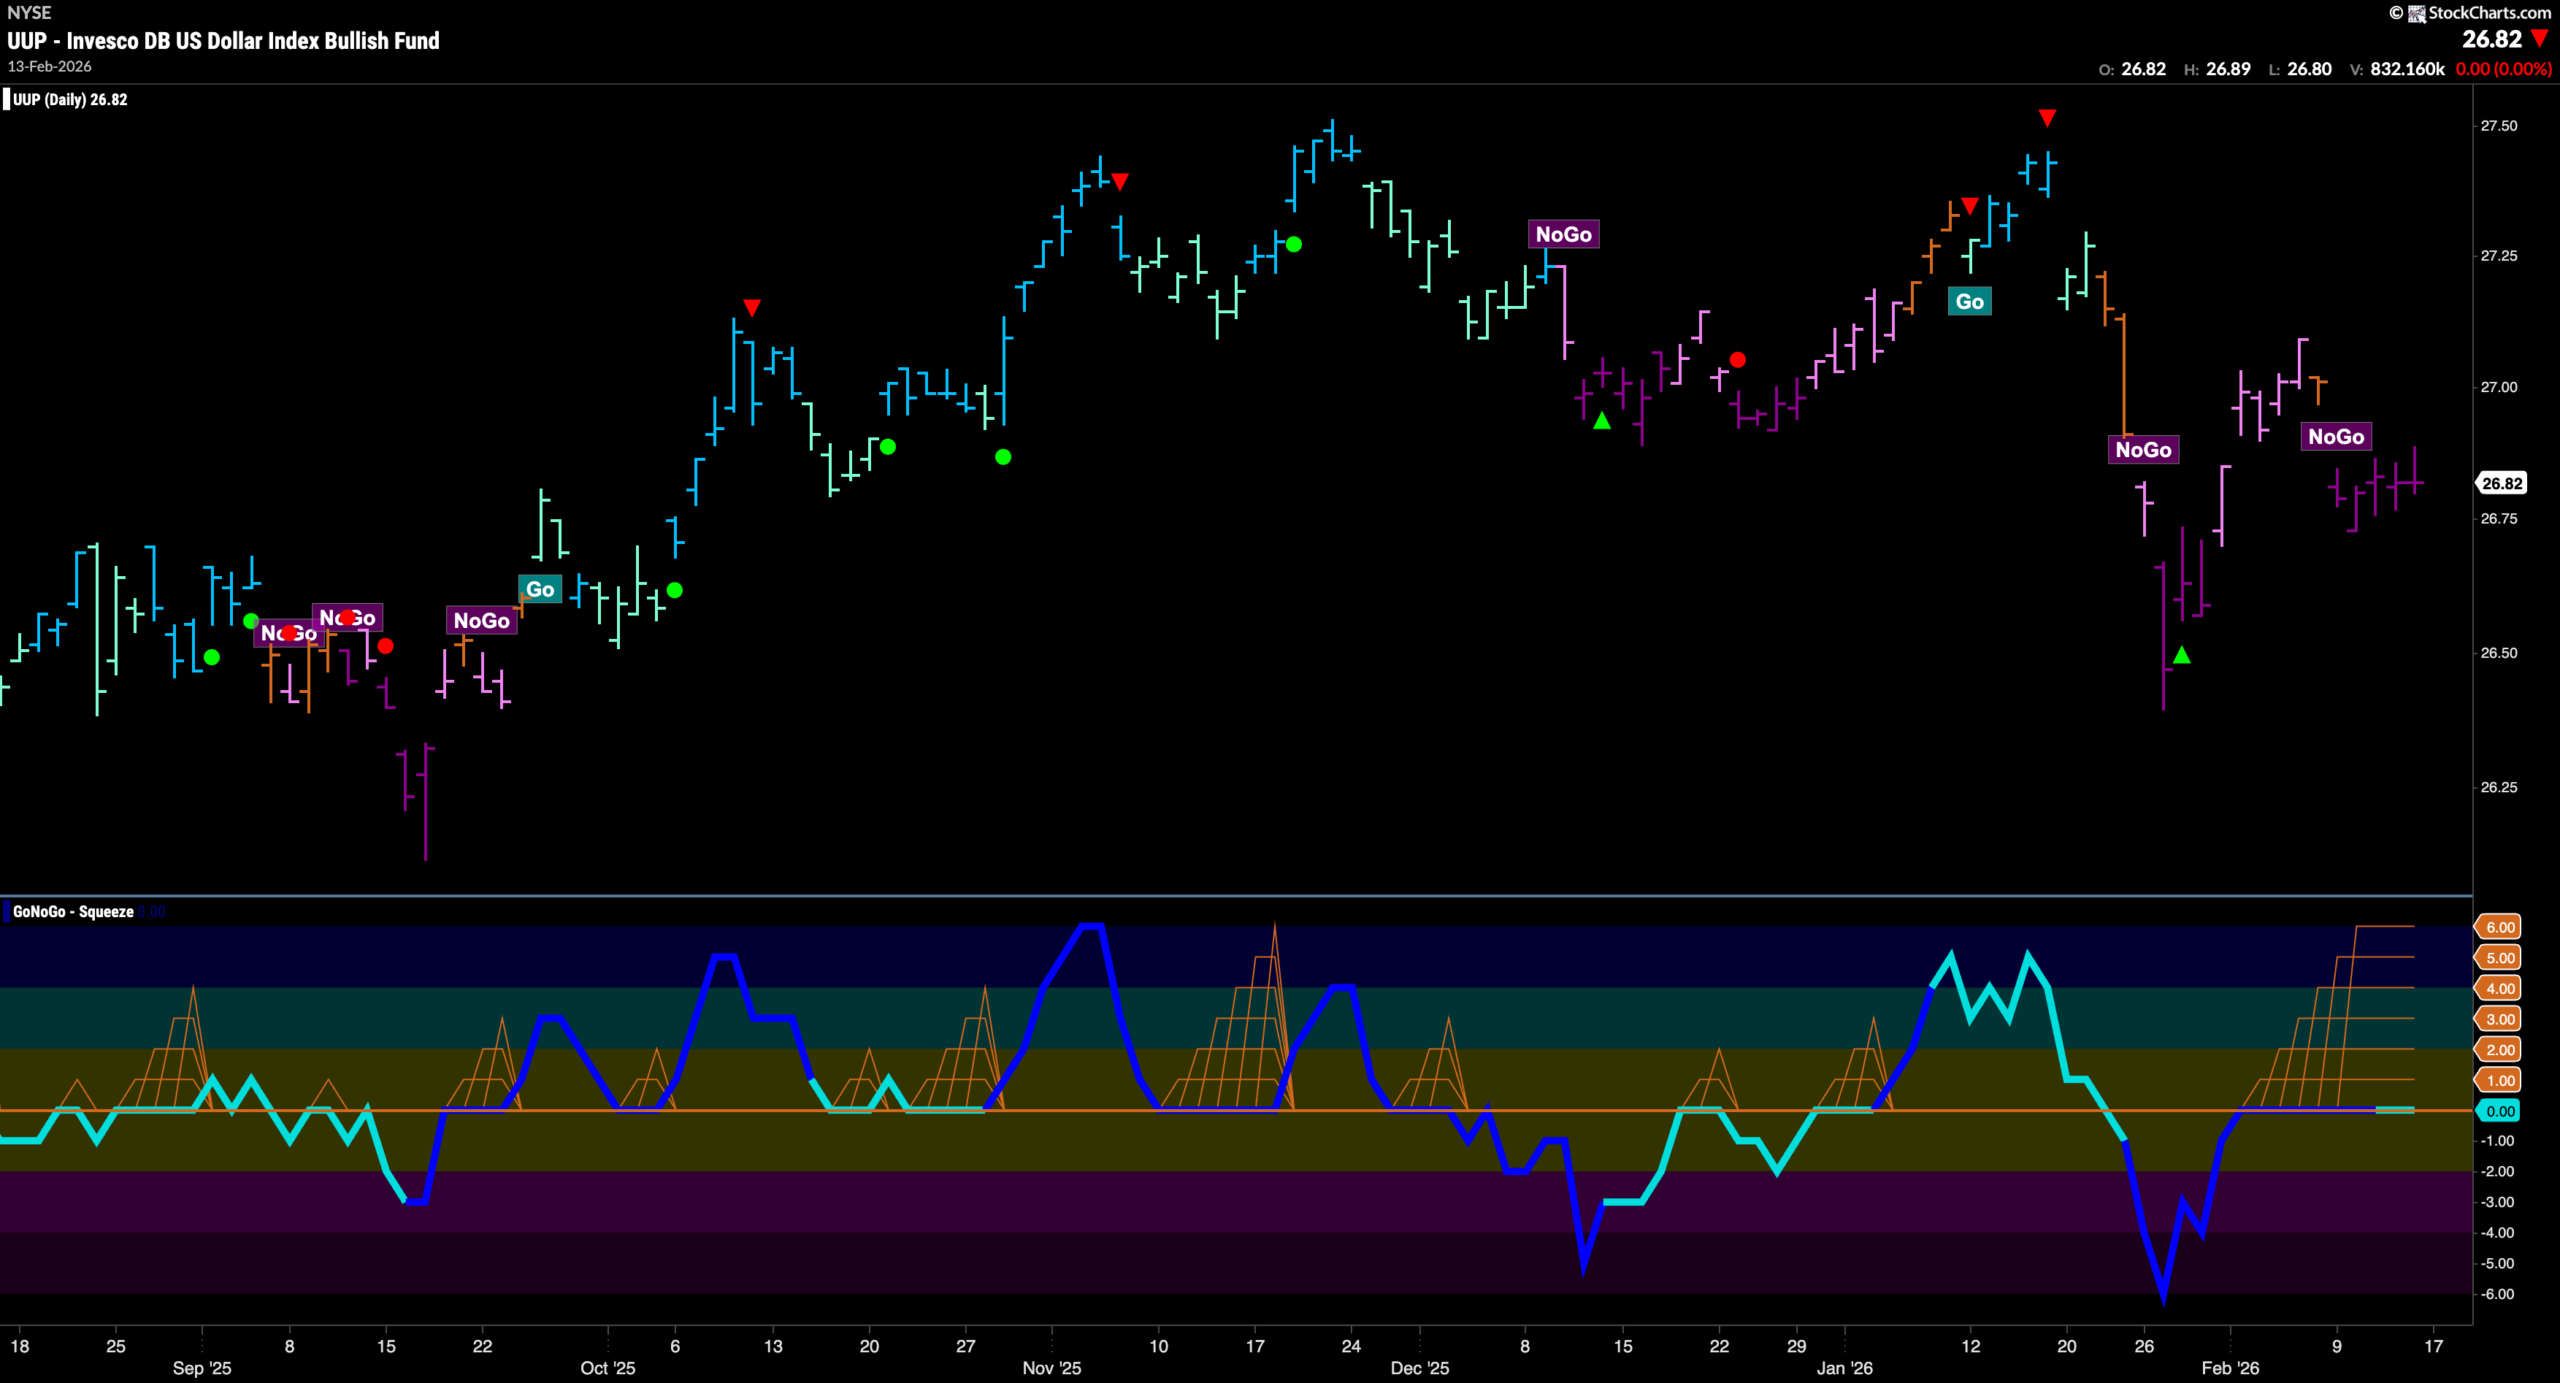Click green circle marker near October 6

click(x=675, y=590)
